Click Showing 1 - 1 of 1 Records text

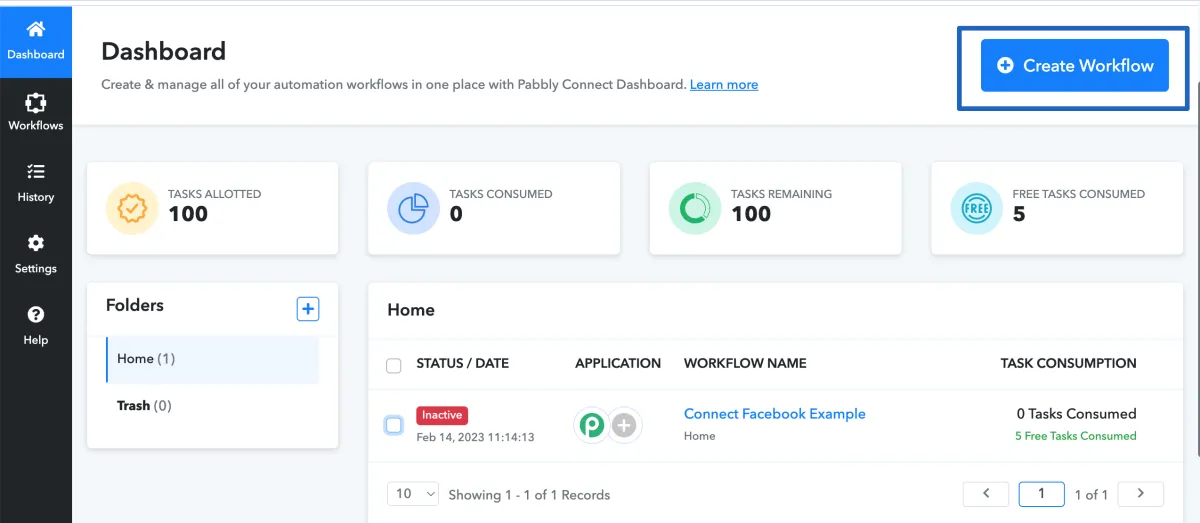pyautogui.click(x=529, y=495)
